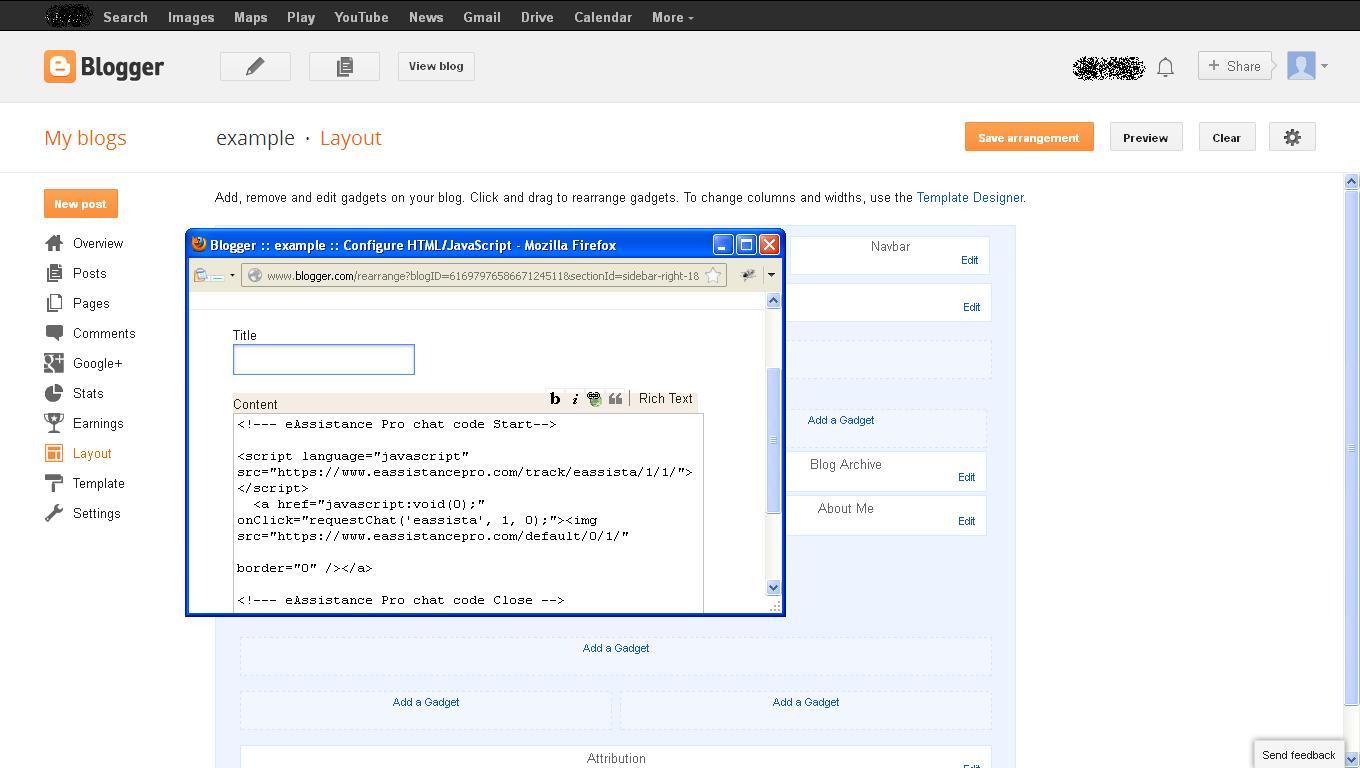The image size is (1360, 768).
Task: Click the pencil new-post icon button
Action: (x=255, y=66)
